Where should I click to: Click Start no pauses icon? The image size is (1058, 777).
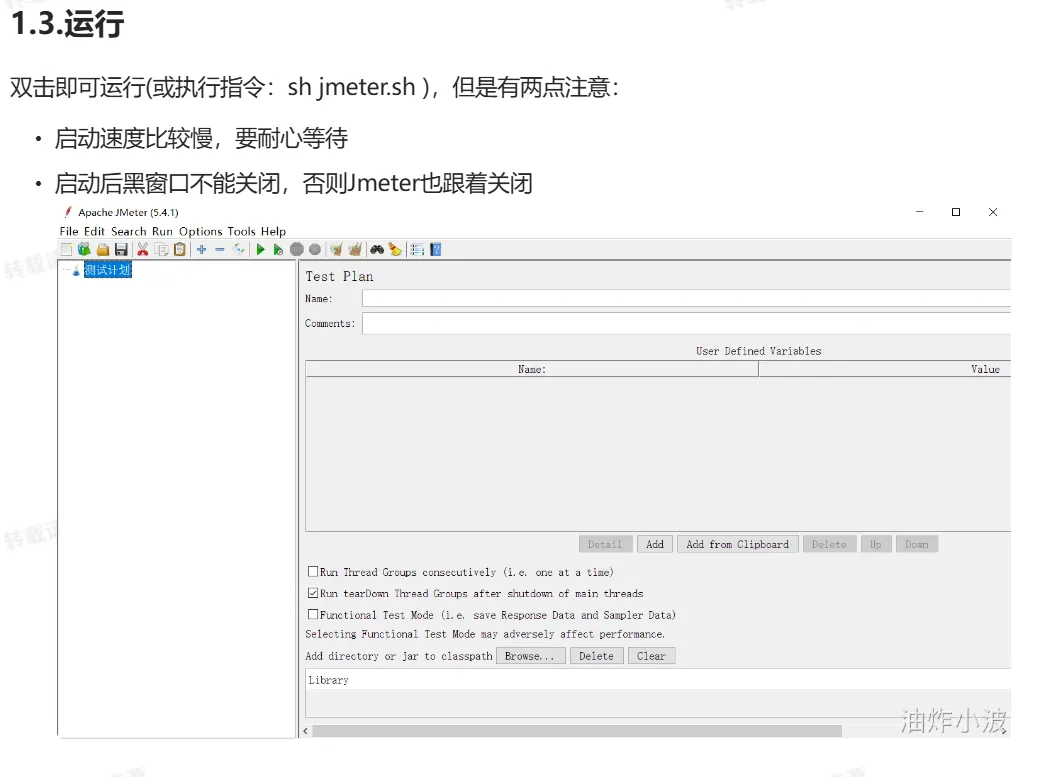click(x=278, y=250)
